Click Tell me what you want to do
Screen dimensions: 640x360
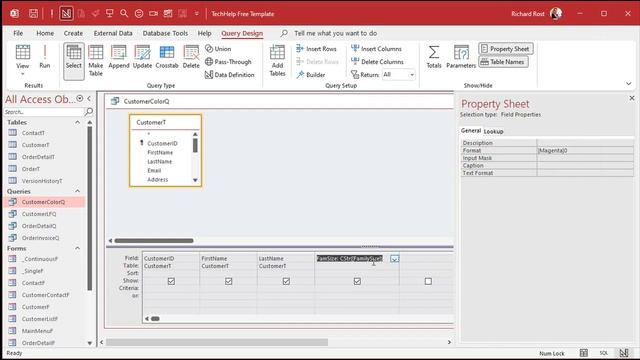click(x=336, y=33)
